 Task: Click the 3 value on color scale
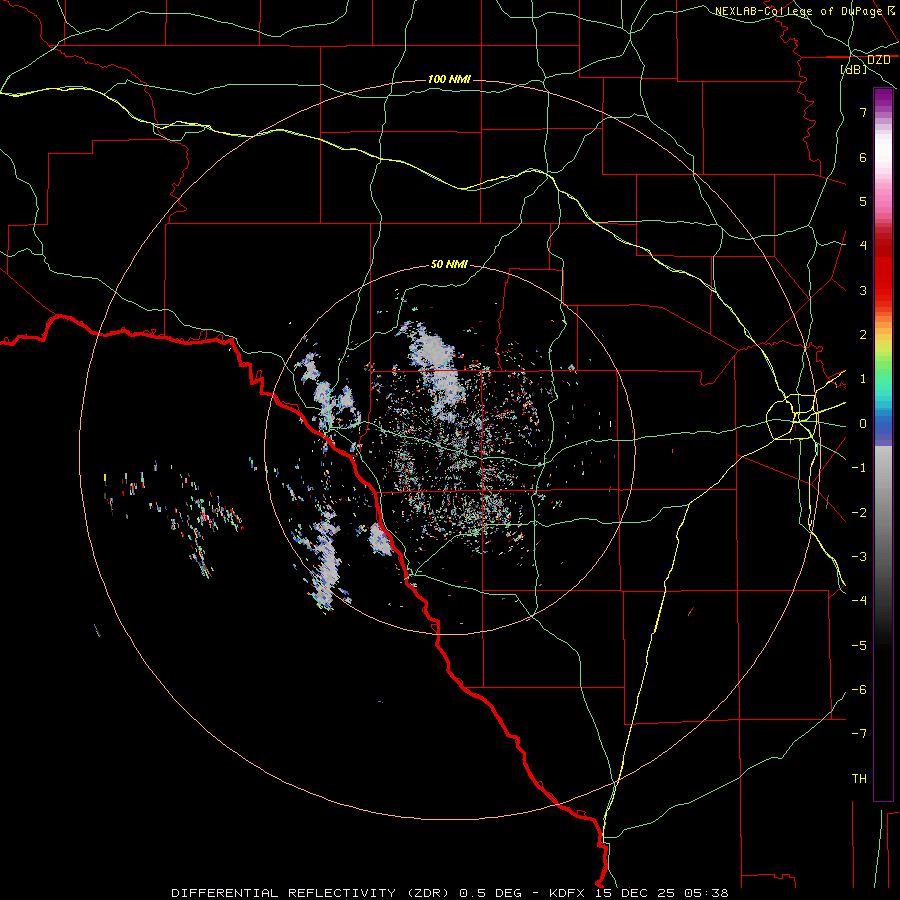tap(863, 290)
